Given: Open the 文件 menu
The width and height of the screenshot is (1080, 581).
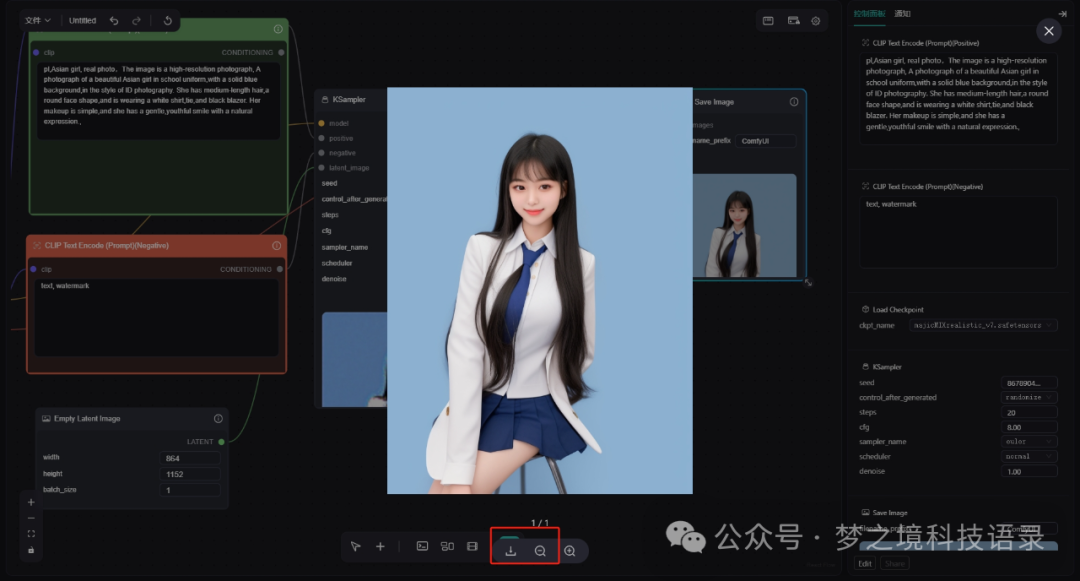Looking at the screenshot, I should tap(35, 20).
